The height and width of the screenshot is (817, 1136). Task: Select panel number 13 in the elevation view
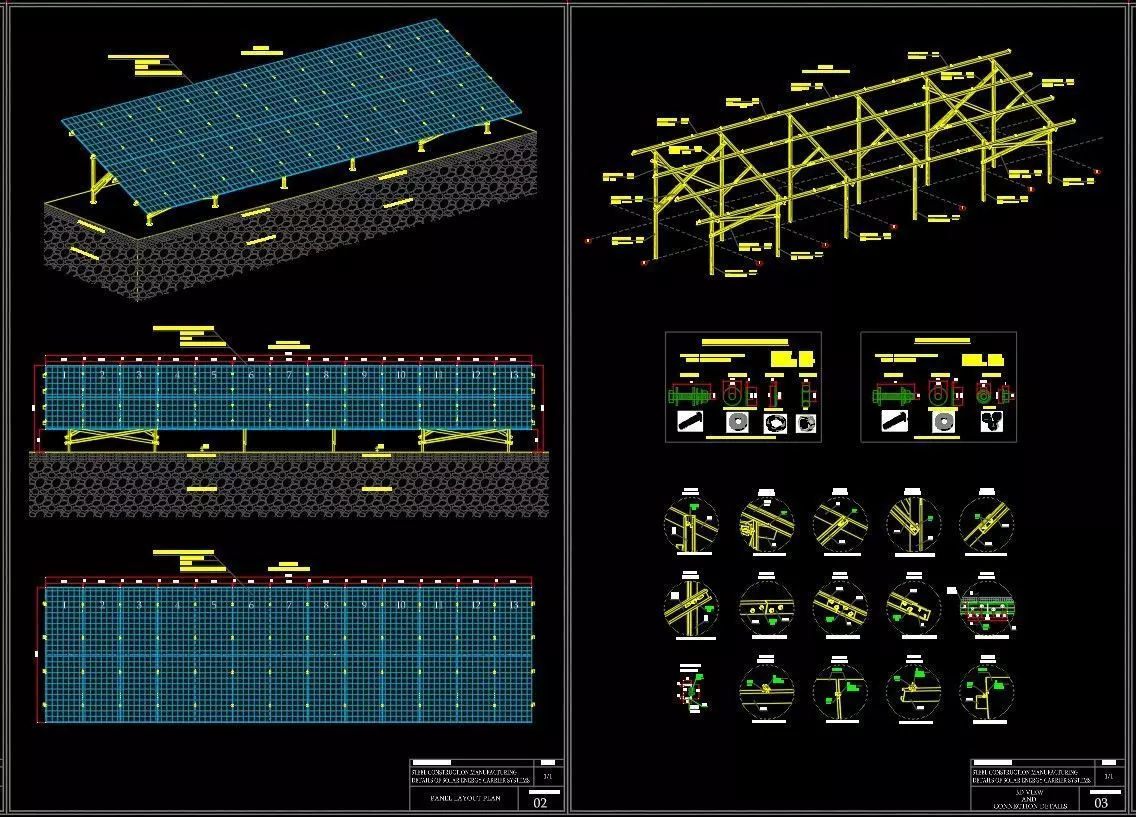(514, 374)
